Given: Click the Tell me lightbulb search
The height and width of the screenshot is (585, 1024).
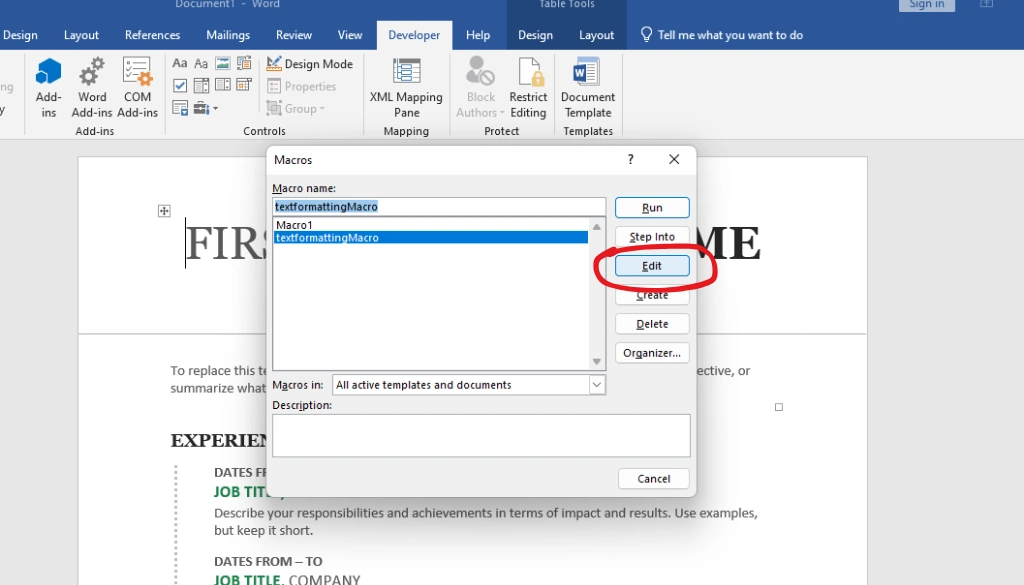Looking at the screenshot, I should 722,35.
